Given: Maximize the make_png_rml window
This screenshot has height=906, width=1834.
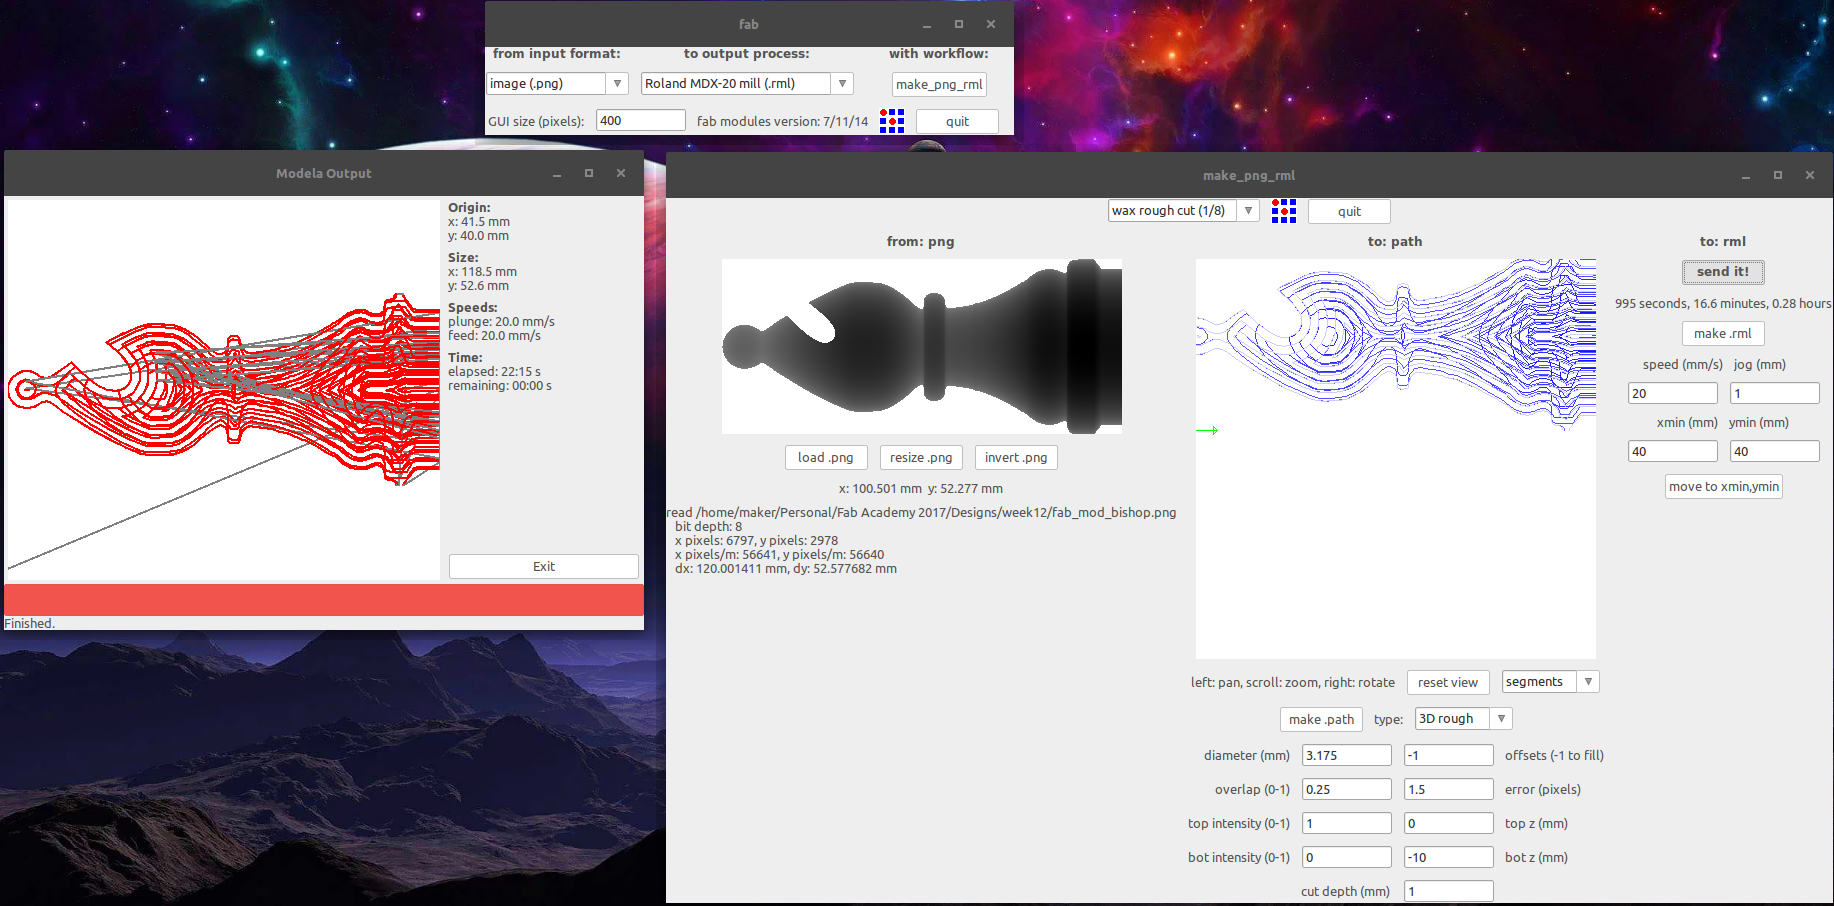Looking at the screenshot, I should point(1778,176).
